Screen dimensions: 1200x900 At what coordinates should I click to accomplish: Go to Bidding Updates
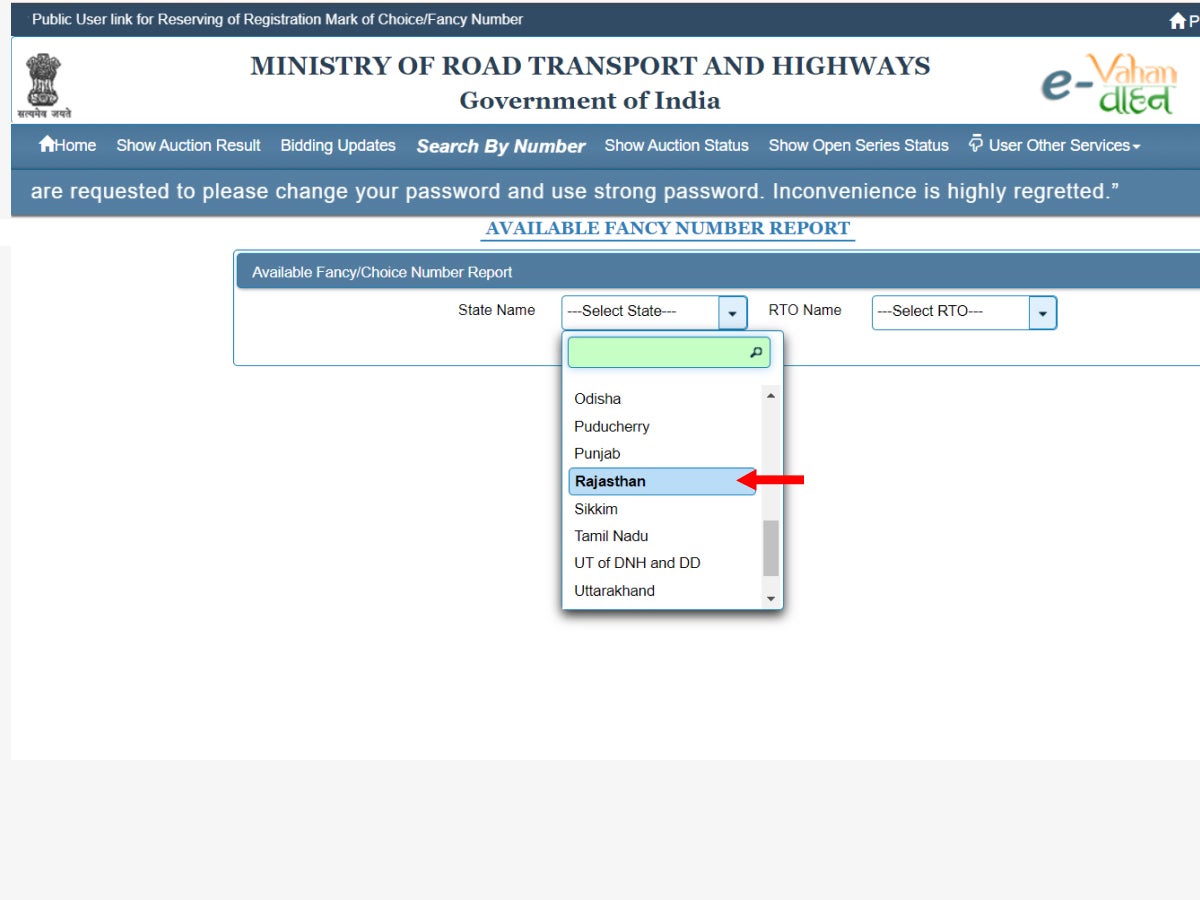pyautogui.click(x=338, y=145)
